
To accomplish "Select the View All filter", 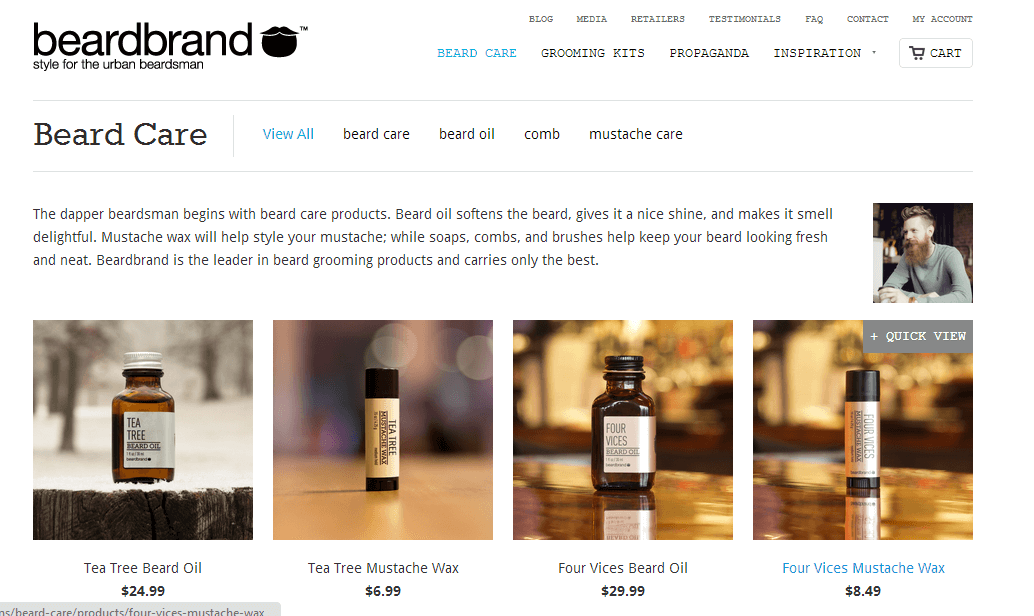I will click(288, 134).
